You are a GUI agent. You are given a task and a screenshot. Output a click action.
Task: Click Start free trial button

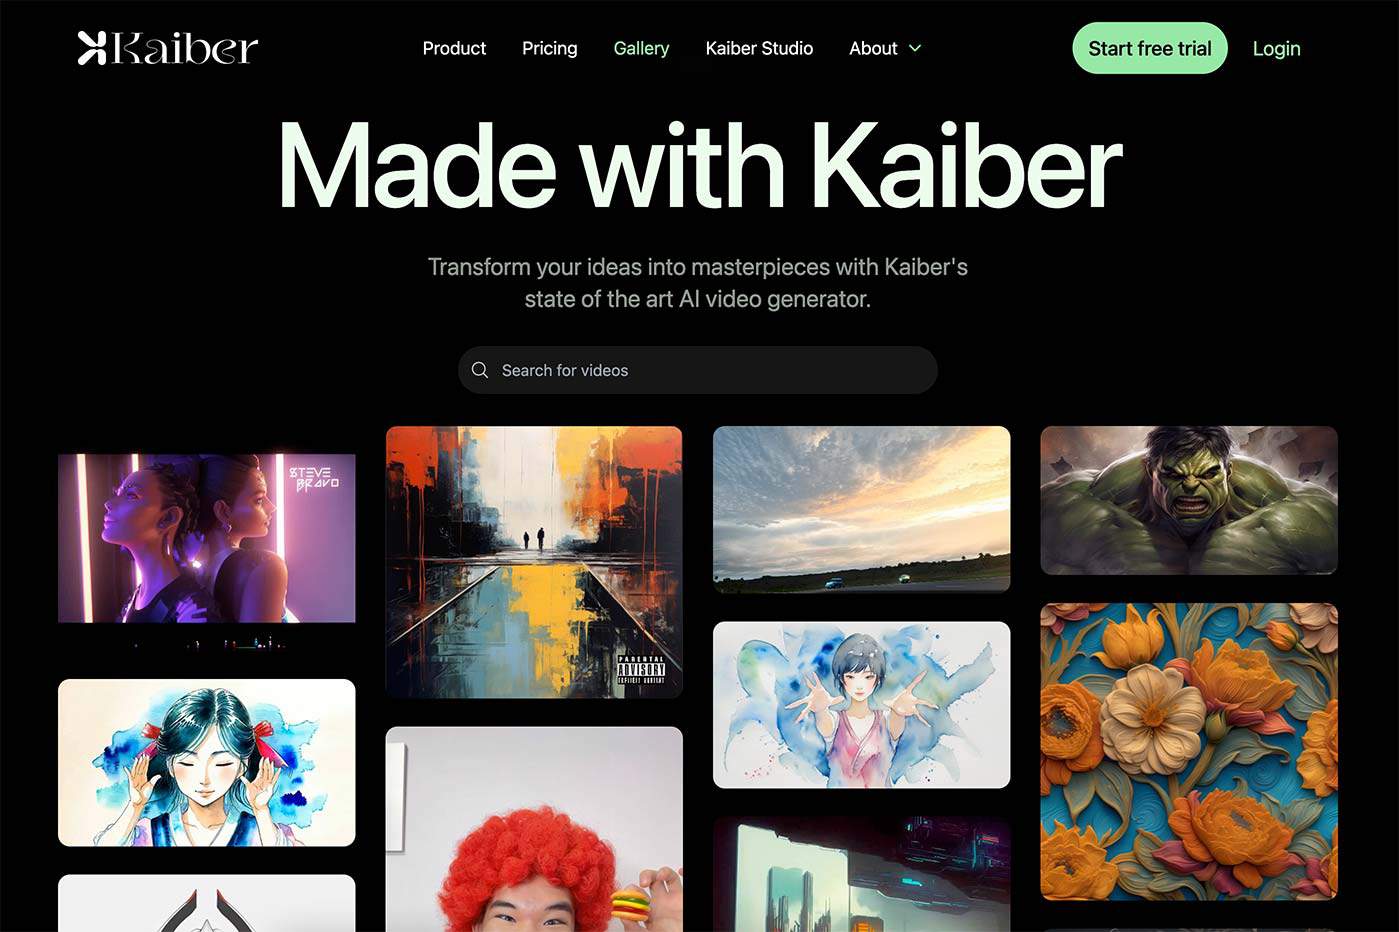[1150, 48]
